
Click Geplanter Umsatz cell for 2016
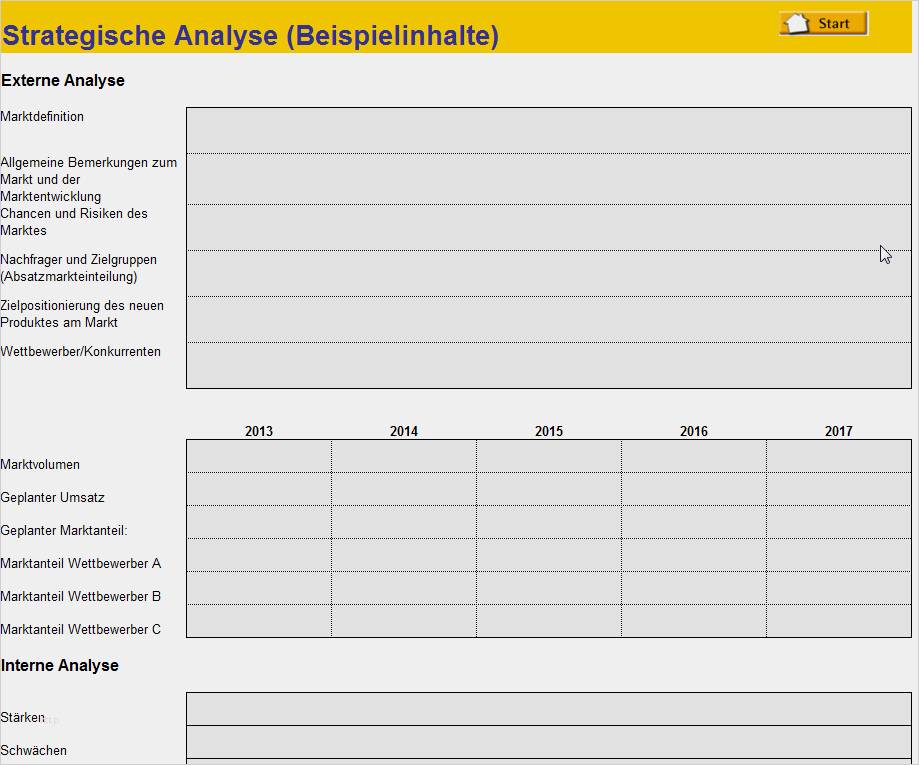pos(694,489)
